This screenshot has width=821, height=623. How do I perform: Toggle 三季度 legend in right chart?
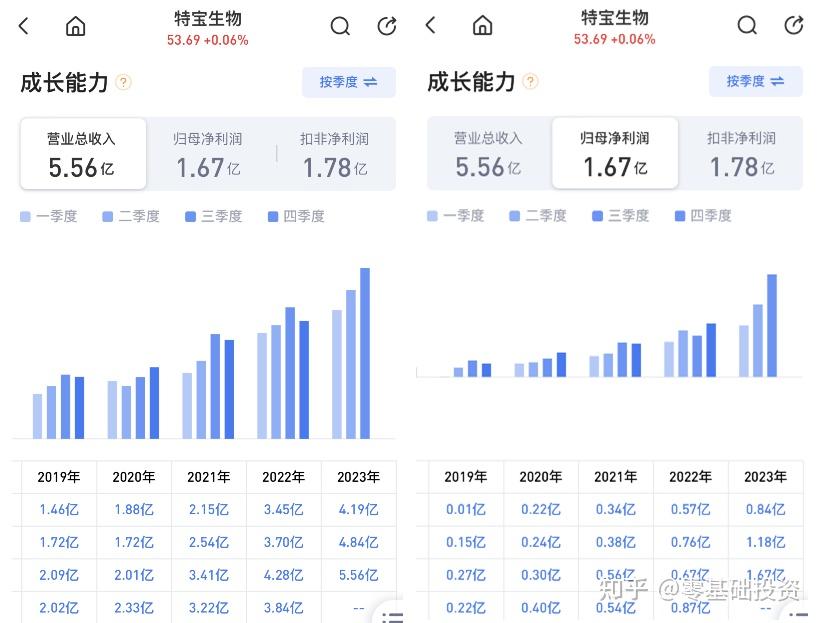620,215
